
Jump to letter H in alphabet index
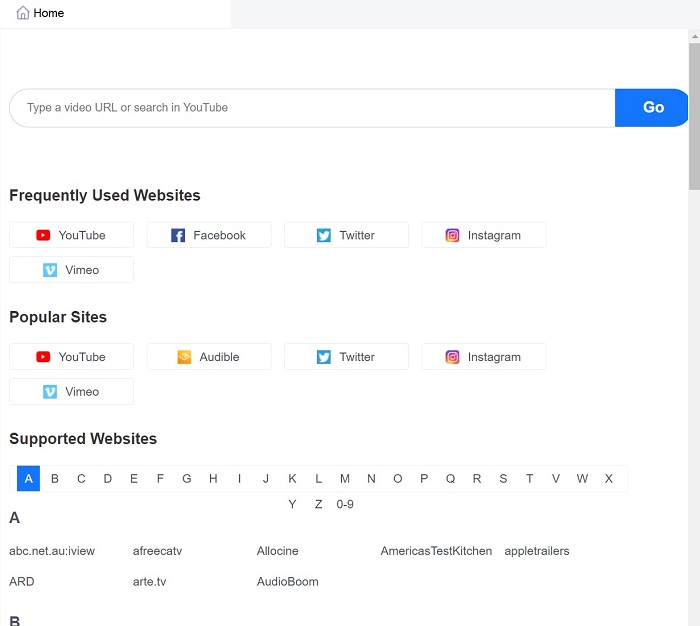(x=213, y=479)
